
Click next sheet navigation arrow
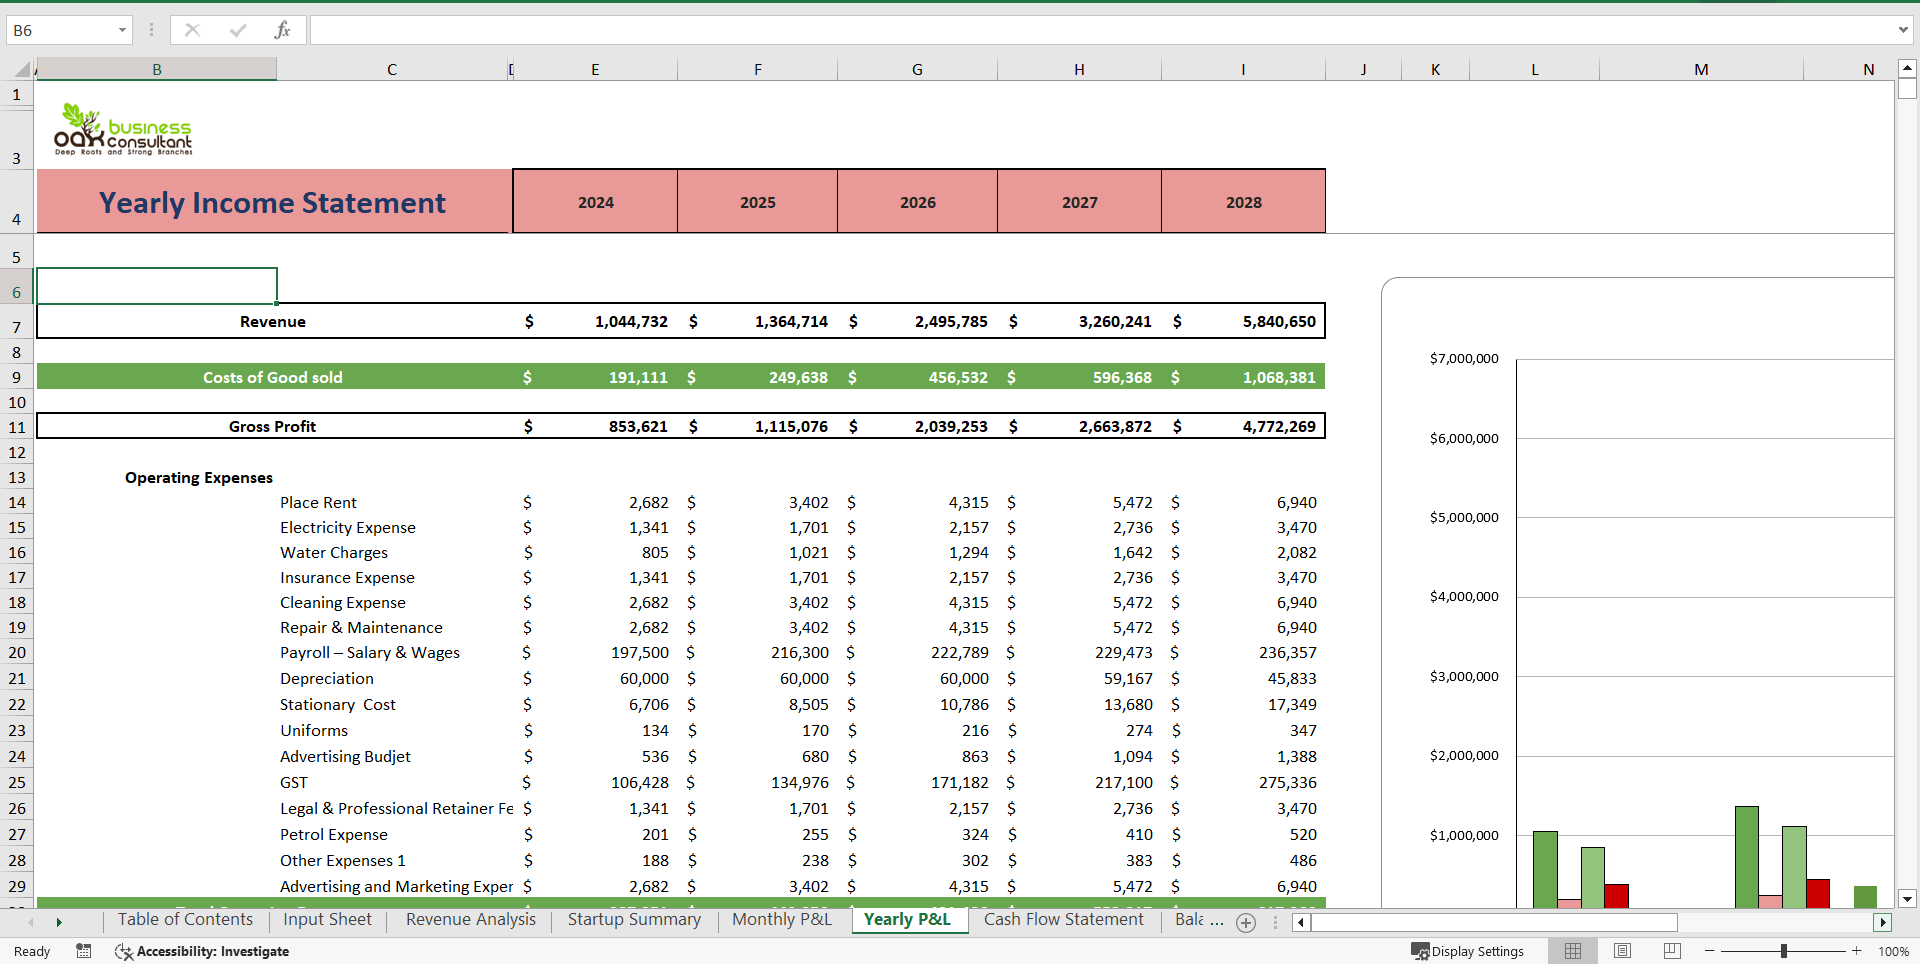[x=59, y=922]
